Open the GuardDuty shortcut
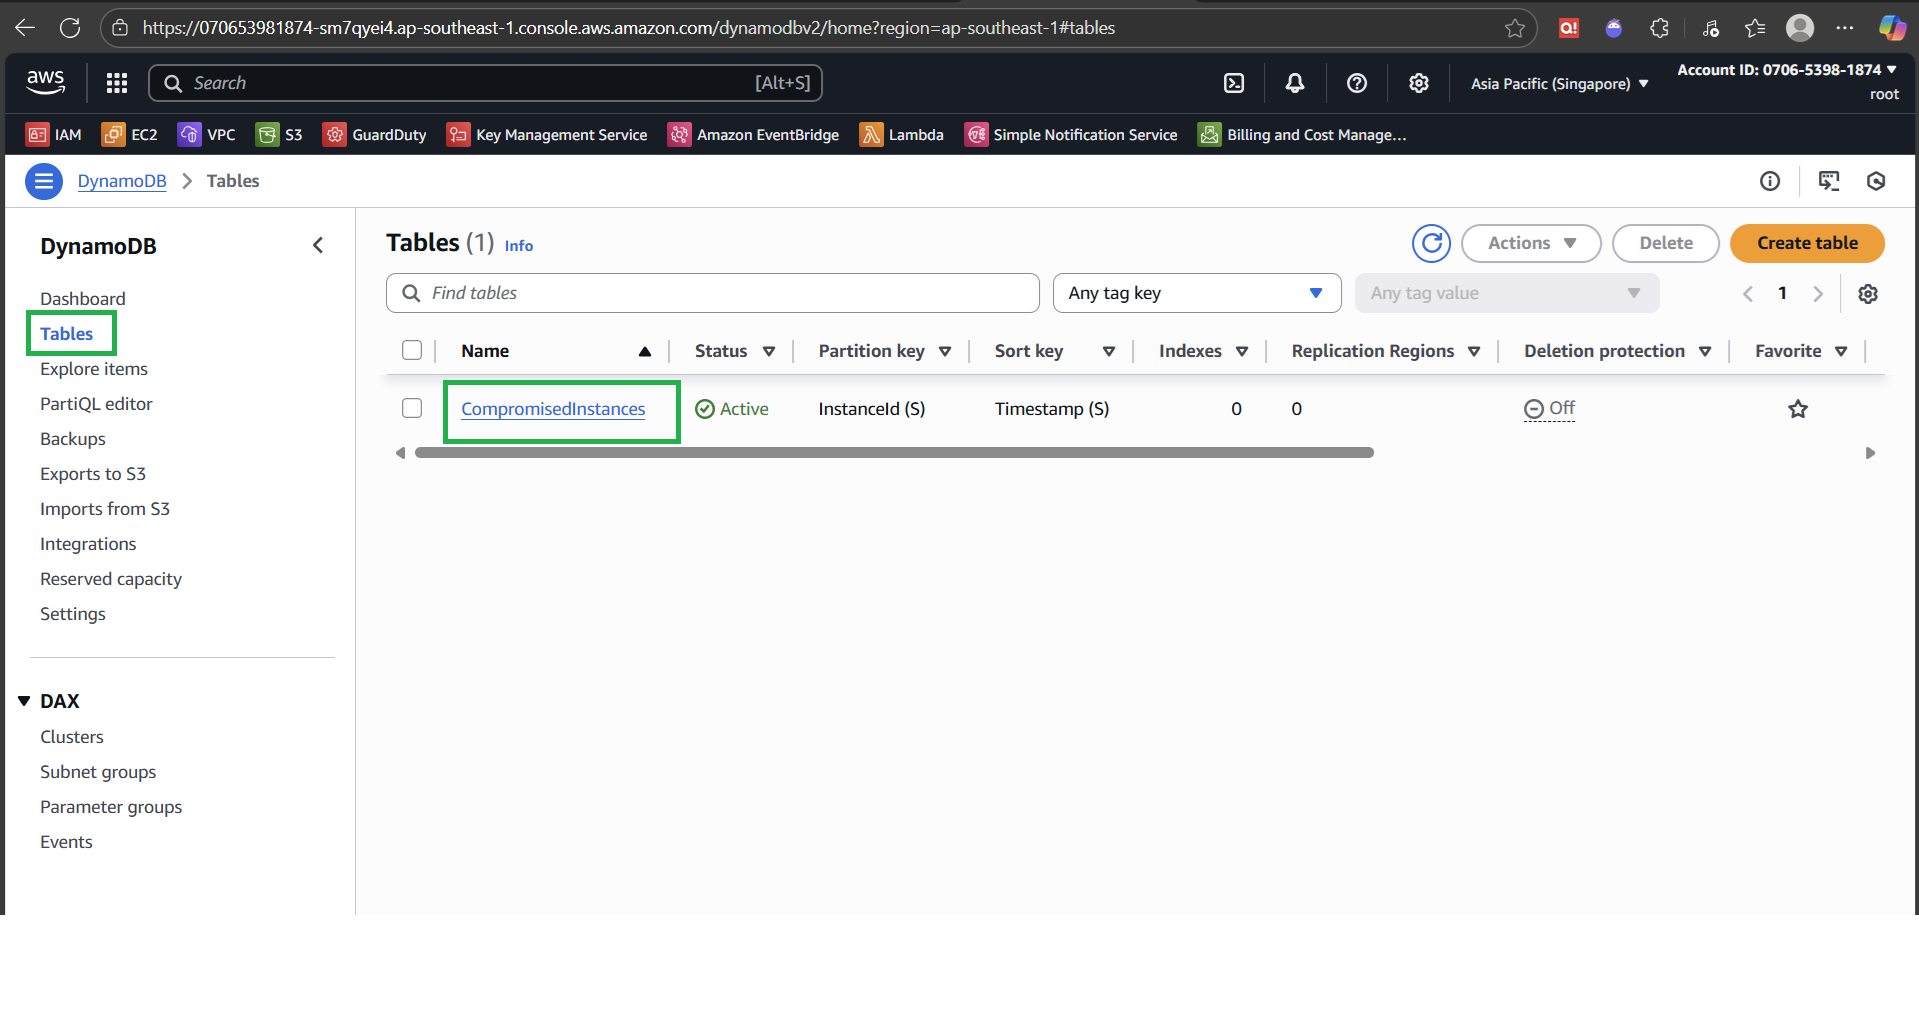This screenshot has height=1020, width=1919. tap(375, 135)
